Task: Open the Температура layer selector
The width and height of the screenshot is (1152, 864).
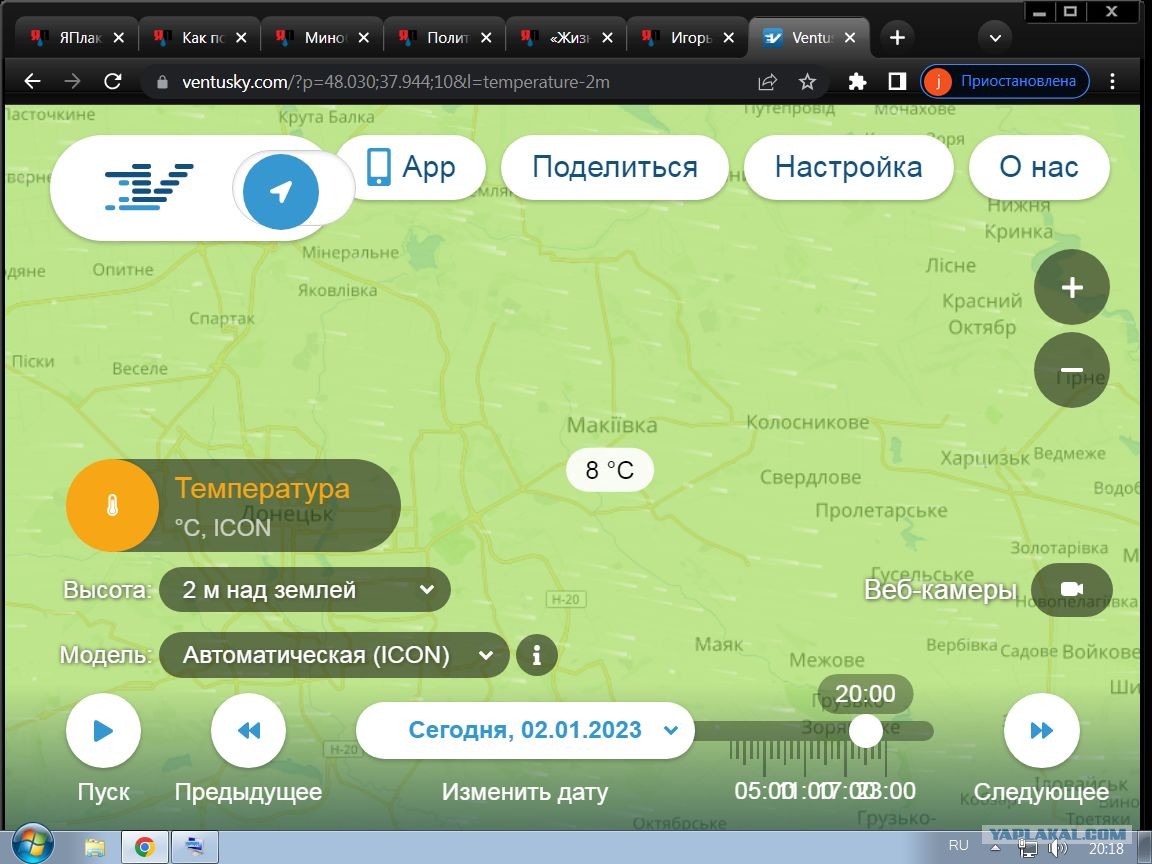Action: [x=234, y=505]
